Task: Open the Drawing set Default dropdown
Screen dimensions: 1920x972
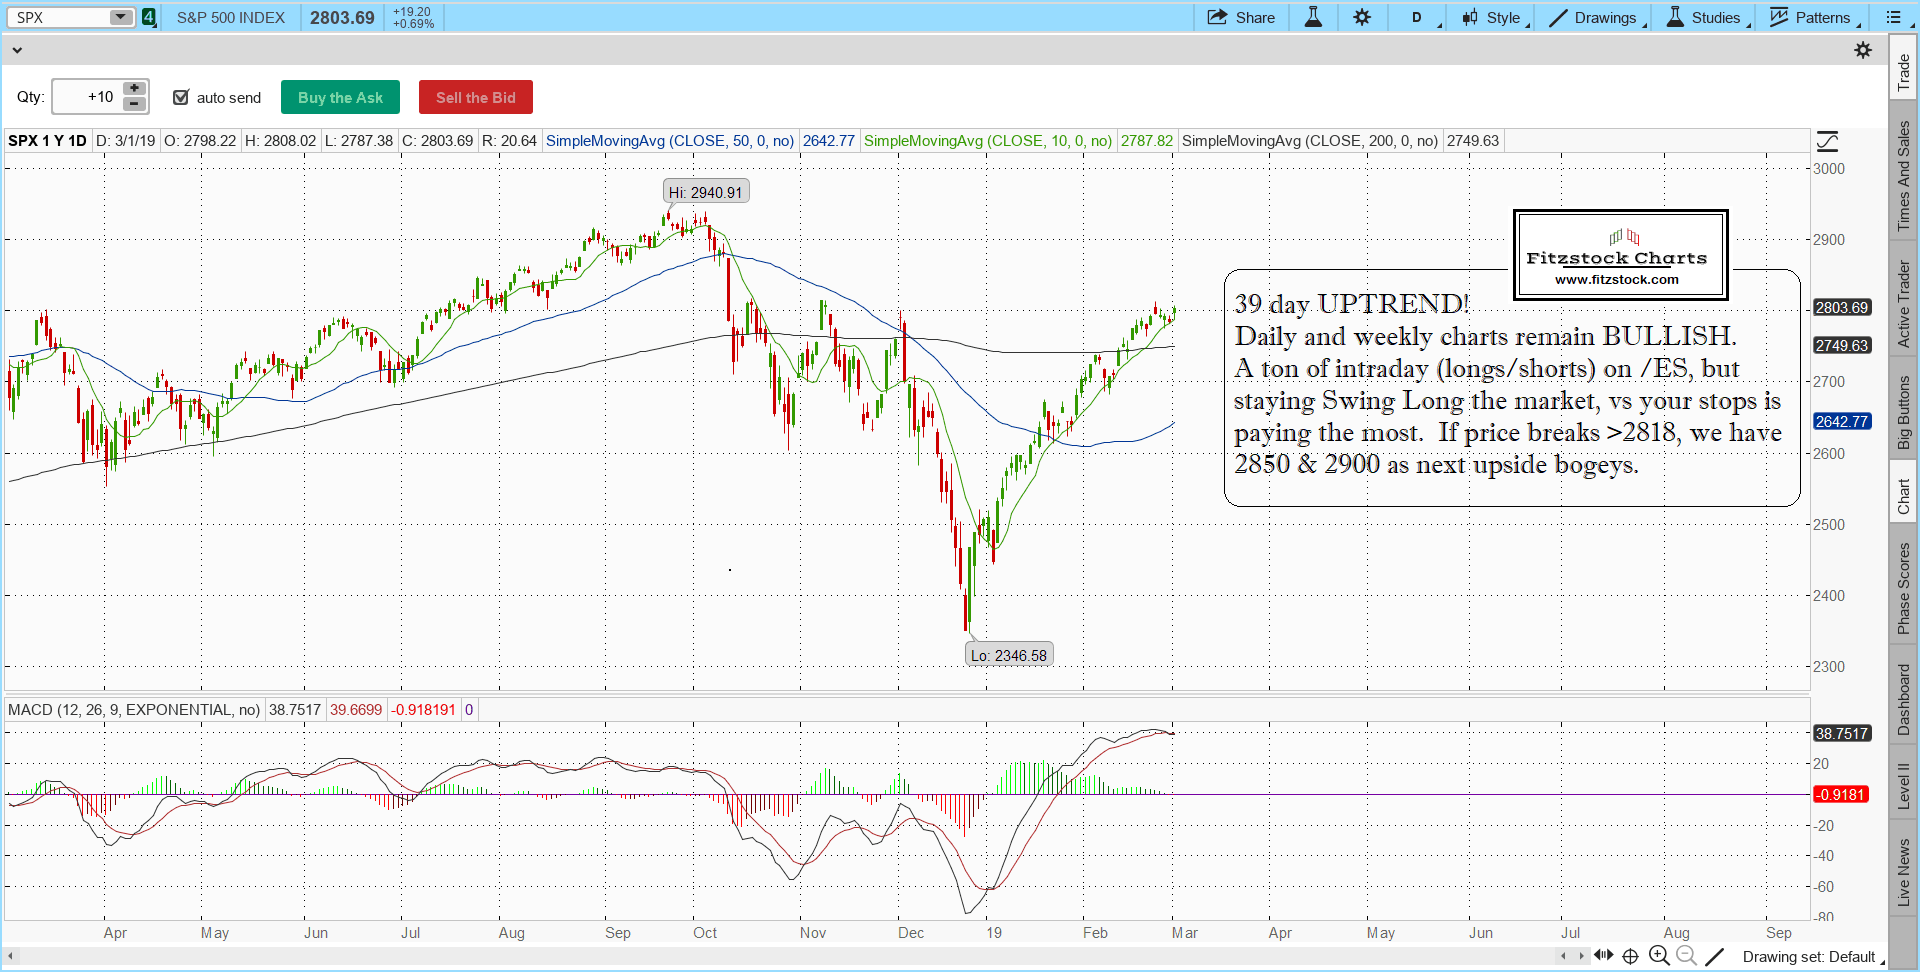Action: [x=1812, y=957]
